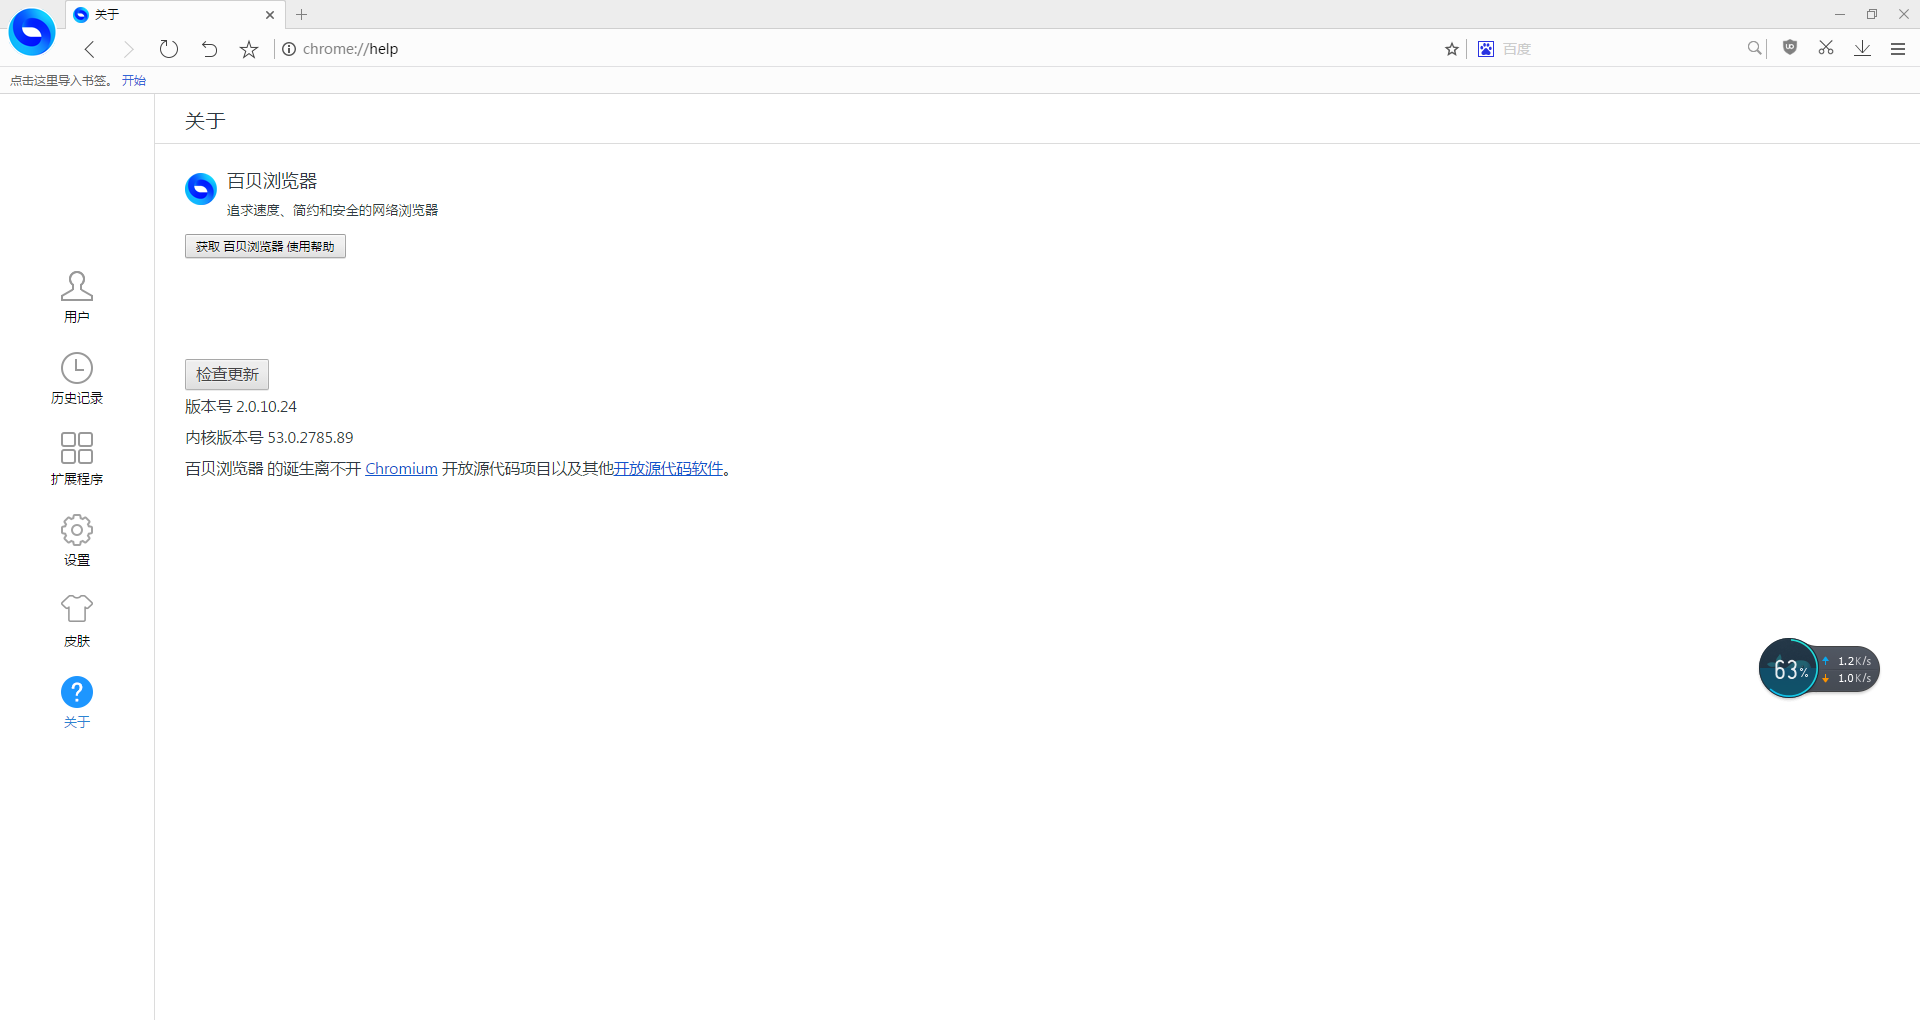Click the 63% floating performance widget
The image size is (1920, 1020).
point(1789,669)
